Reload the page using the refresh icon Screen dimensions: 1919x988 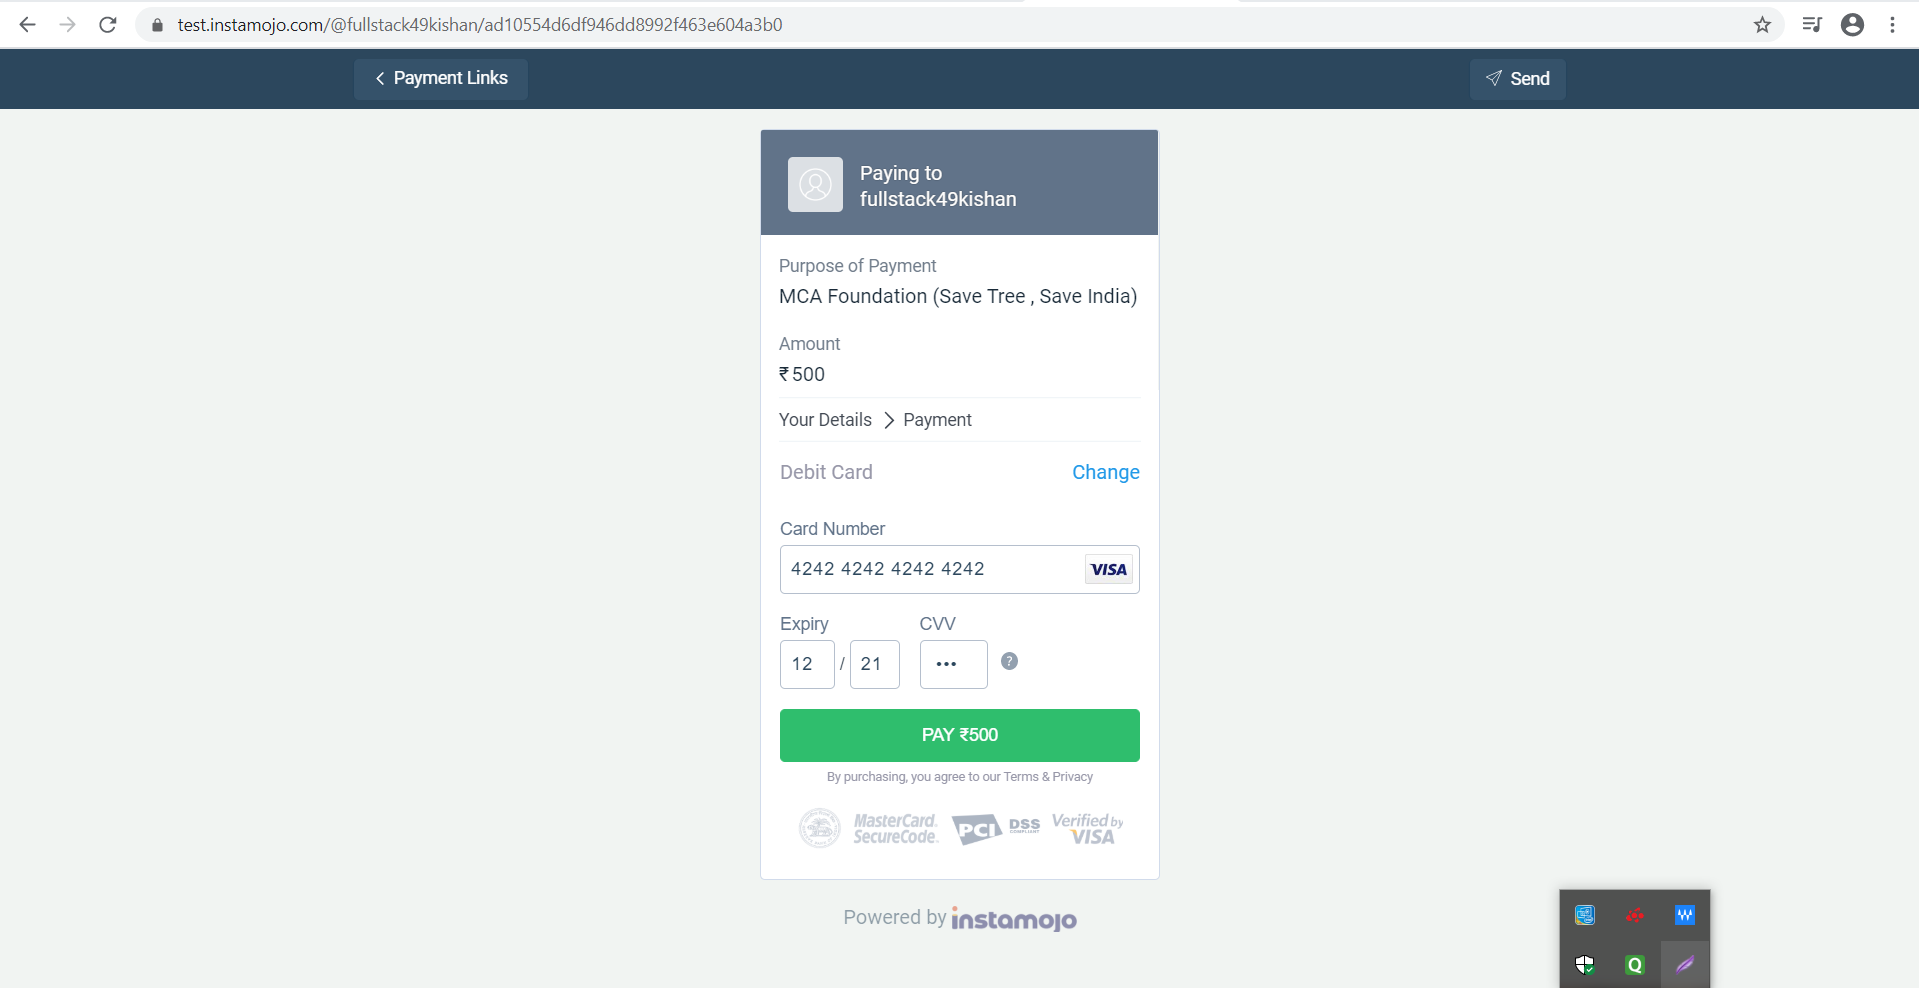[107, 25]
